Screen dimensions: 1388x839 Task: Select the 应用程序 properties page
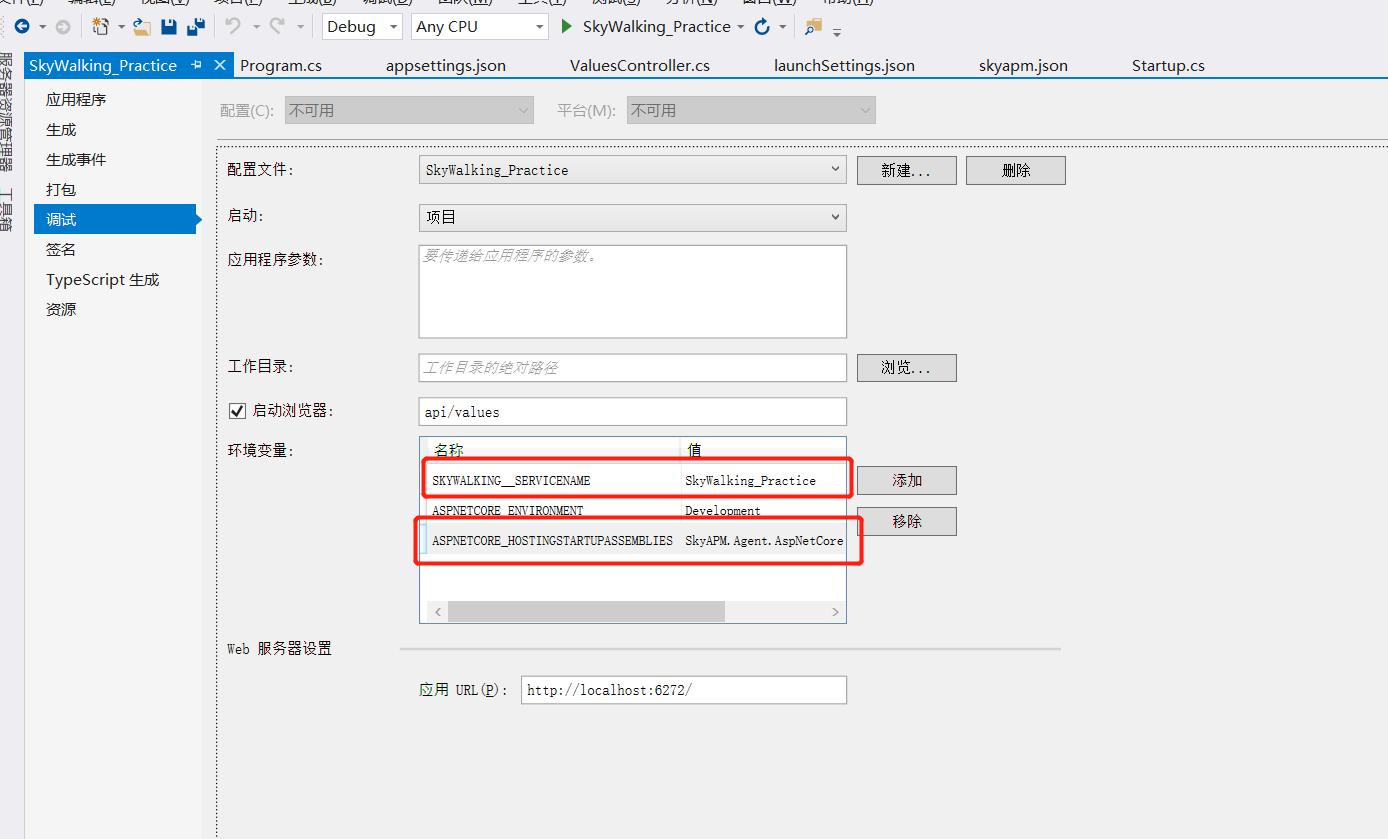point(116,100)
